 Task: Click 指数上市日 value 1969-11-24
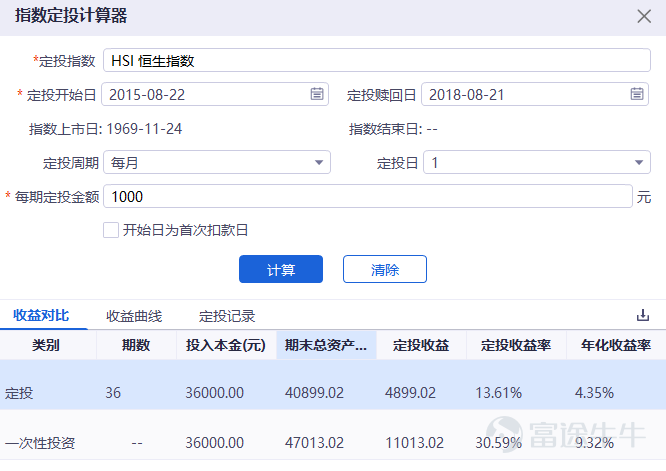(144, 129)
